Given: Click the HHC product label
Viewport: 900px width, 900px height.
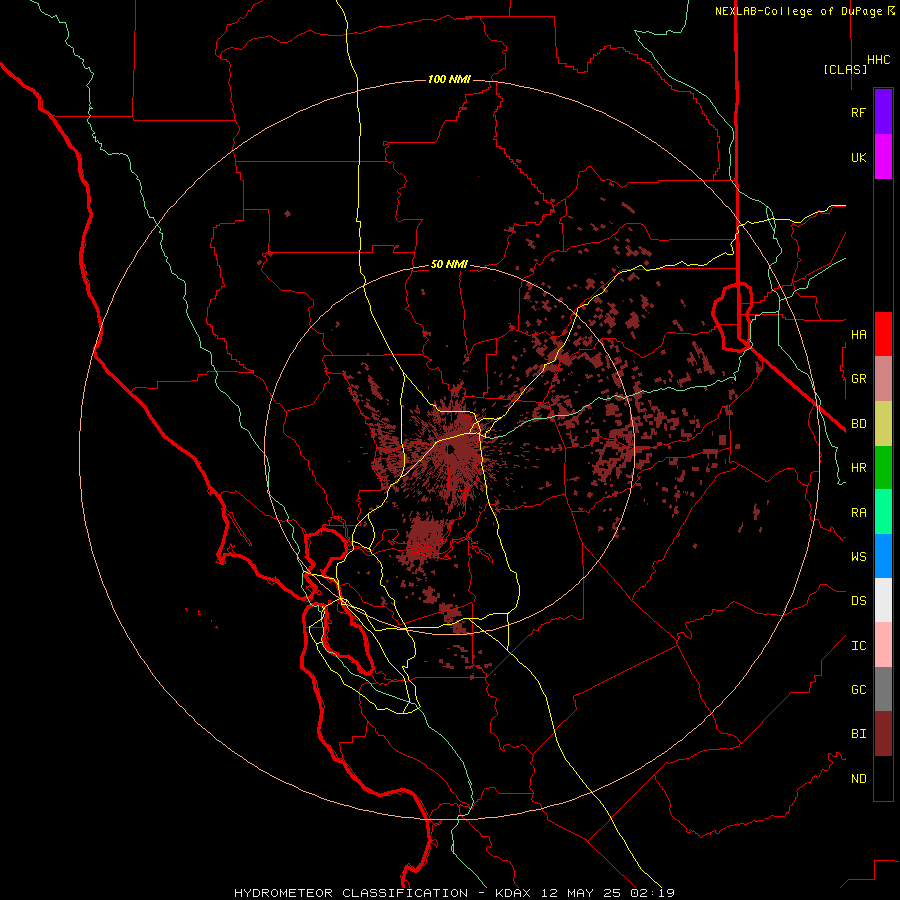Looking at the screenshot, I should coord(879,60).
